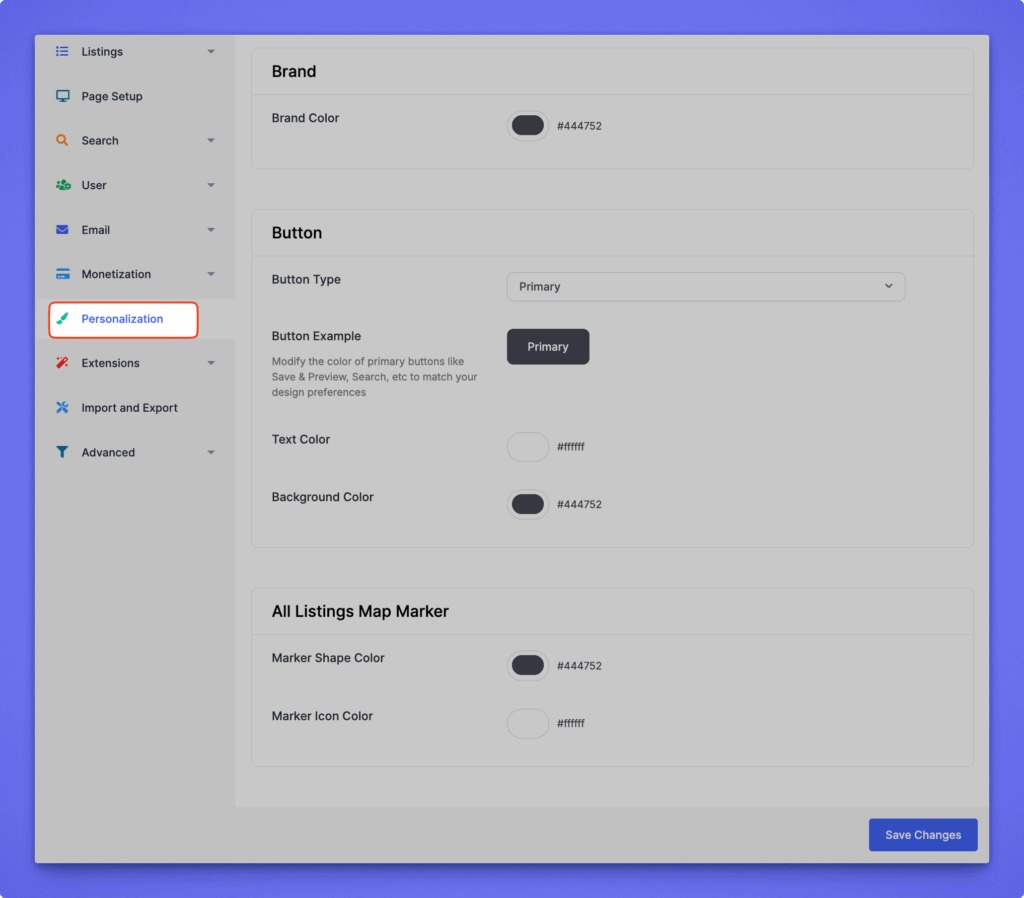This screenshot has height=898, width=1024.
Task: Click the Listings list icon in sidebar
Action: pyautogui.click(x=62, y=52)
